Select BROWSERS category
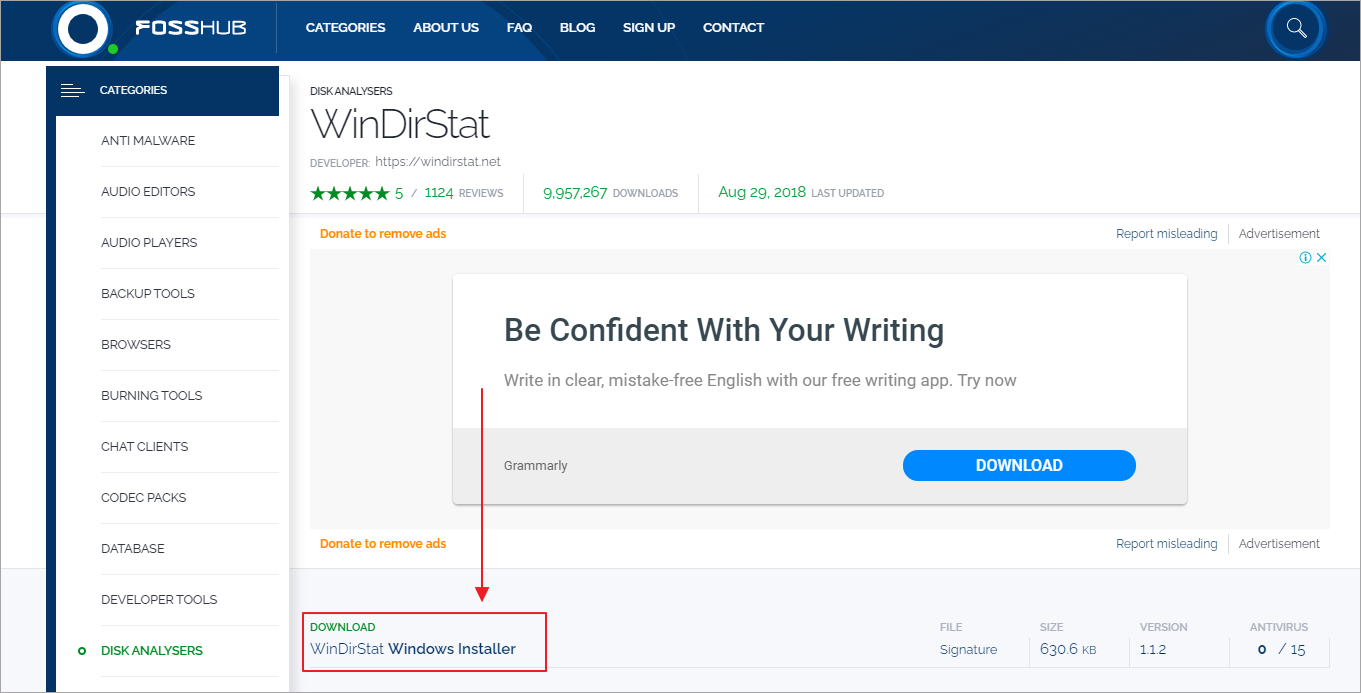The image size is (1361, 693). tap(136, 345)
